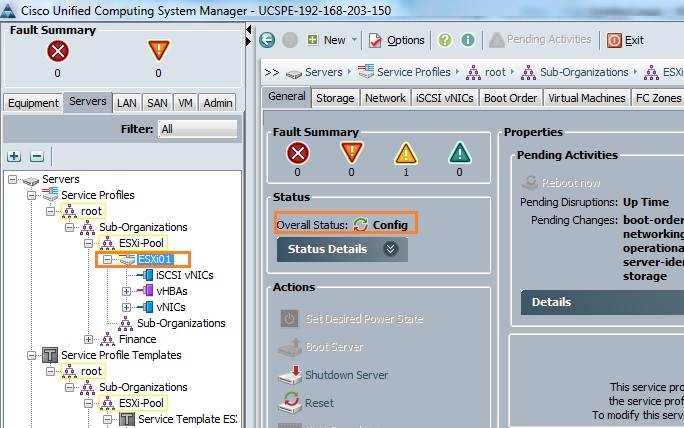This screenshot has height=428, width=684.
Task: Expand the Status Details section
Action: 342,249
